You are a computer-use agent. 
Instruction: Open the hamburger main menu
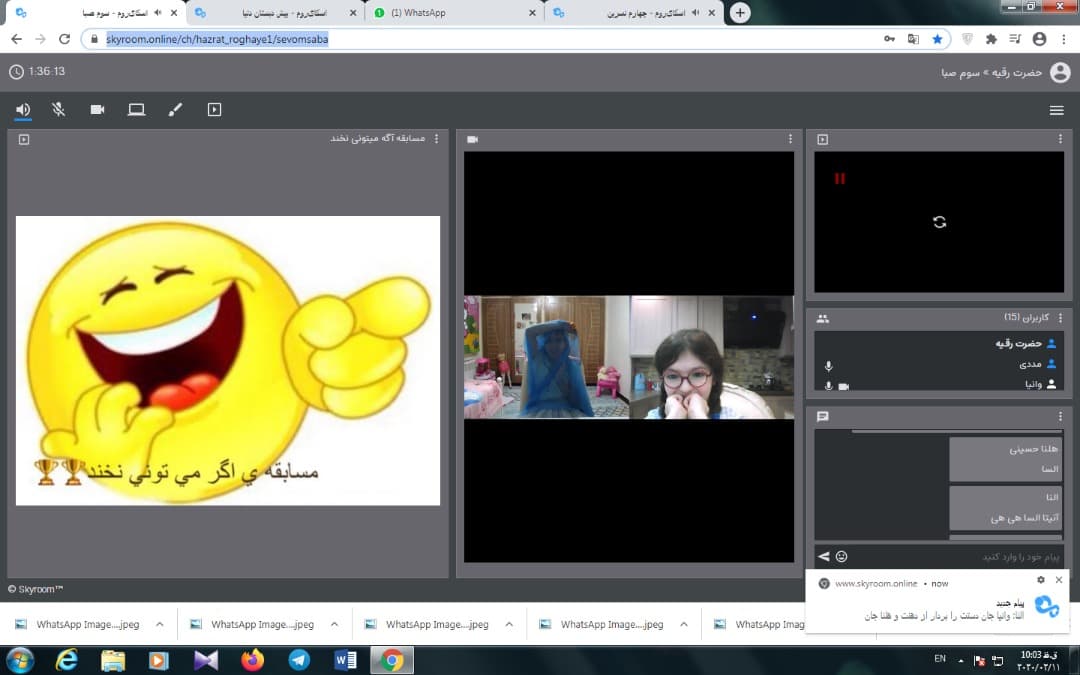(x=1056, y=110)
